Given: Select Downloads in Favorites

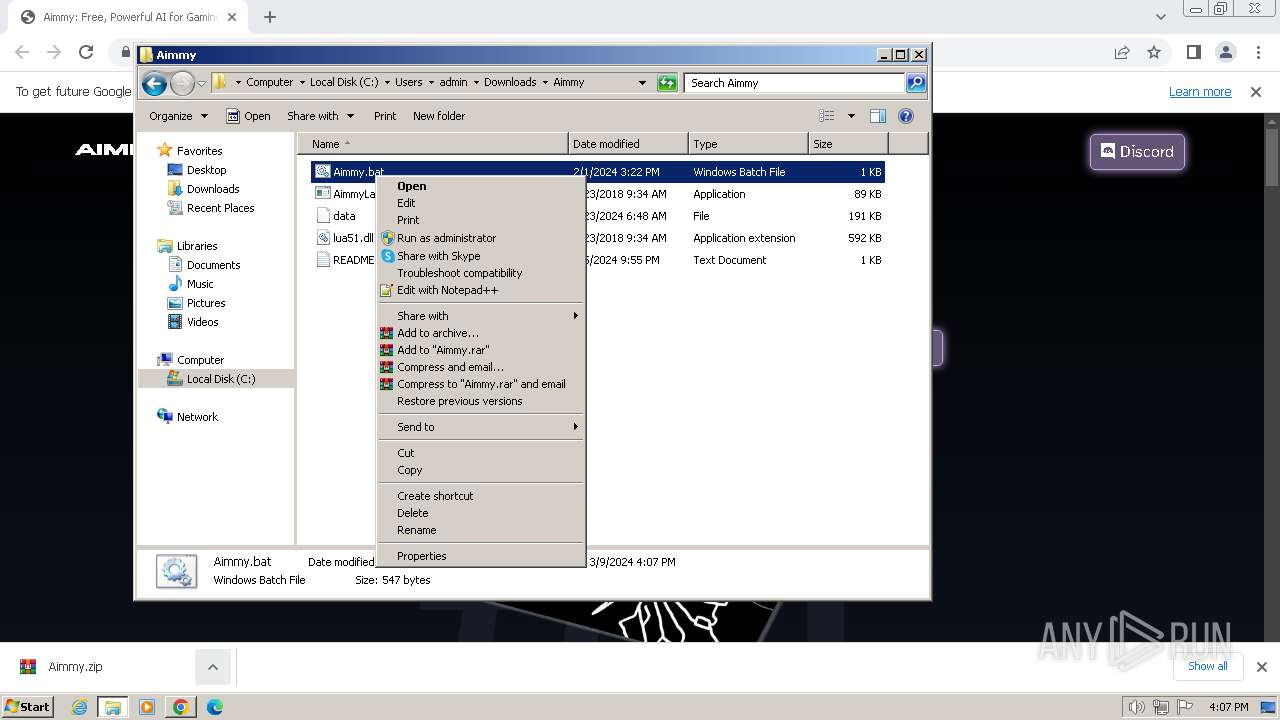Looking at the screenshot, I should (213, 189).
